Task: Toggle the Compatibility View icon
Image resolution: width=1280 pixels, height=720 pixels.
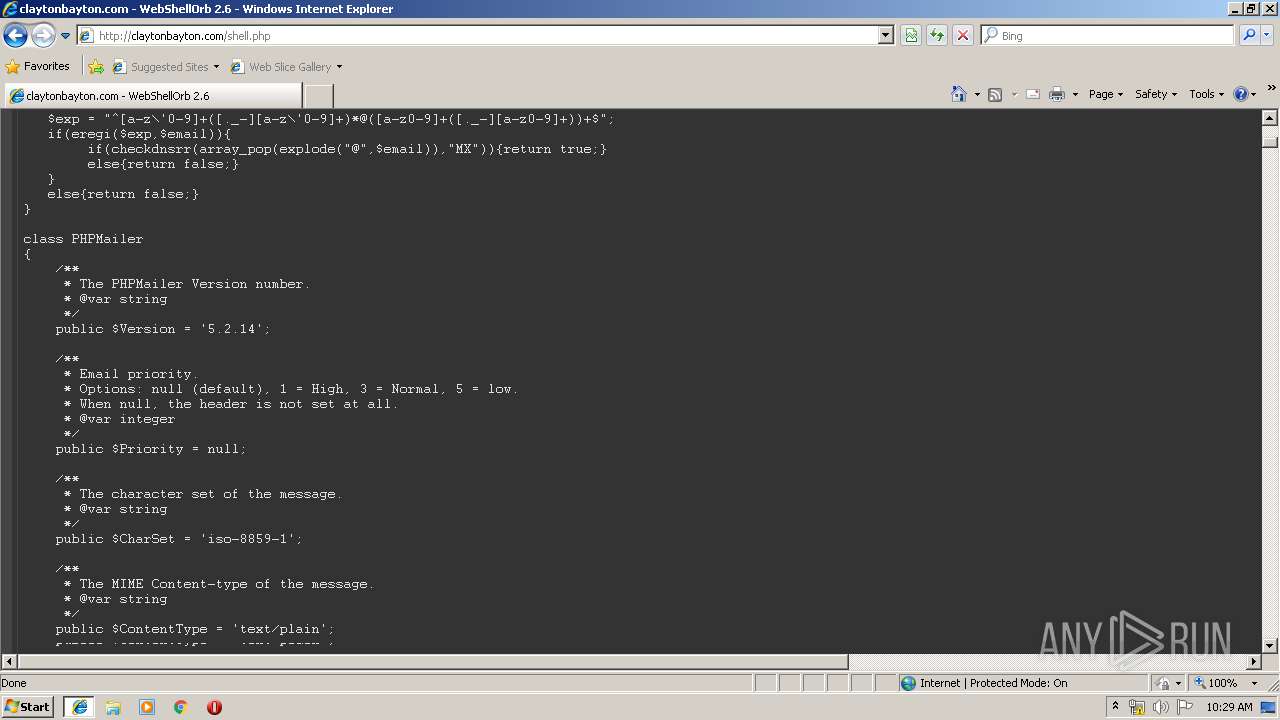Action: [911, 36]
